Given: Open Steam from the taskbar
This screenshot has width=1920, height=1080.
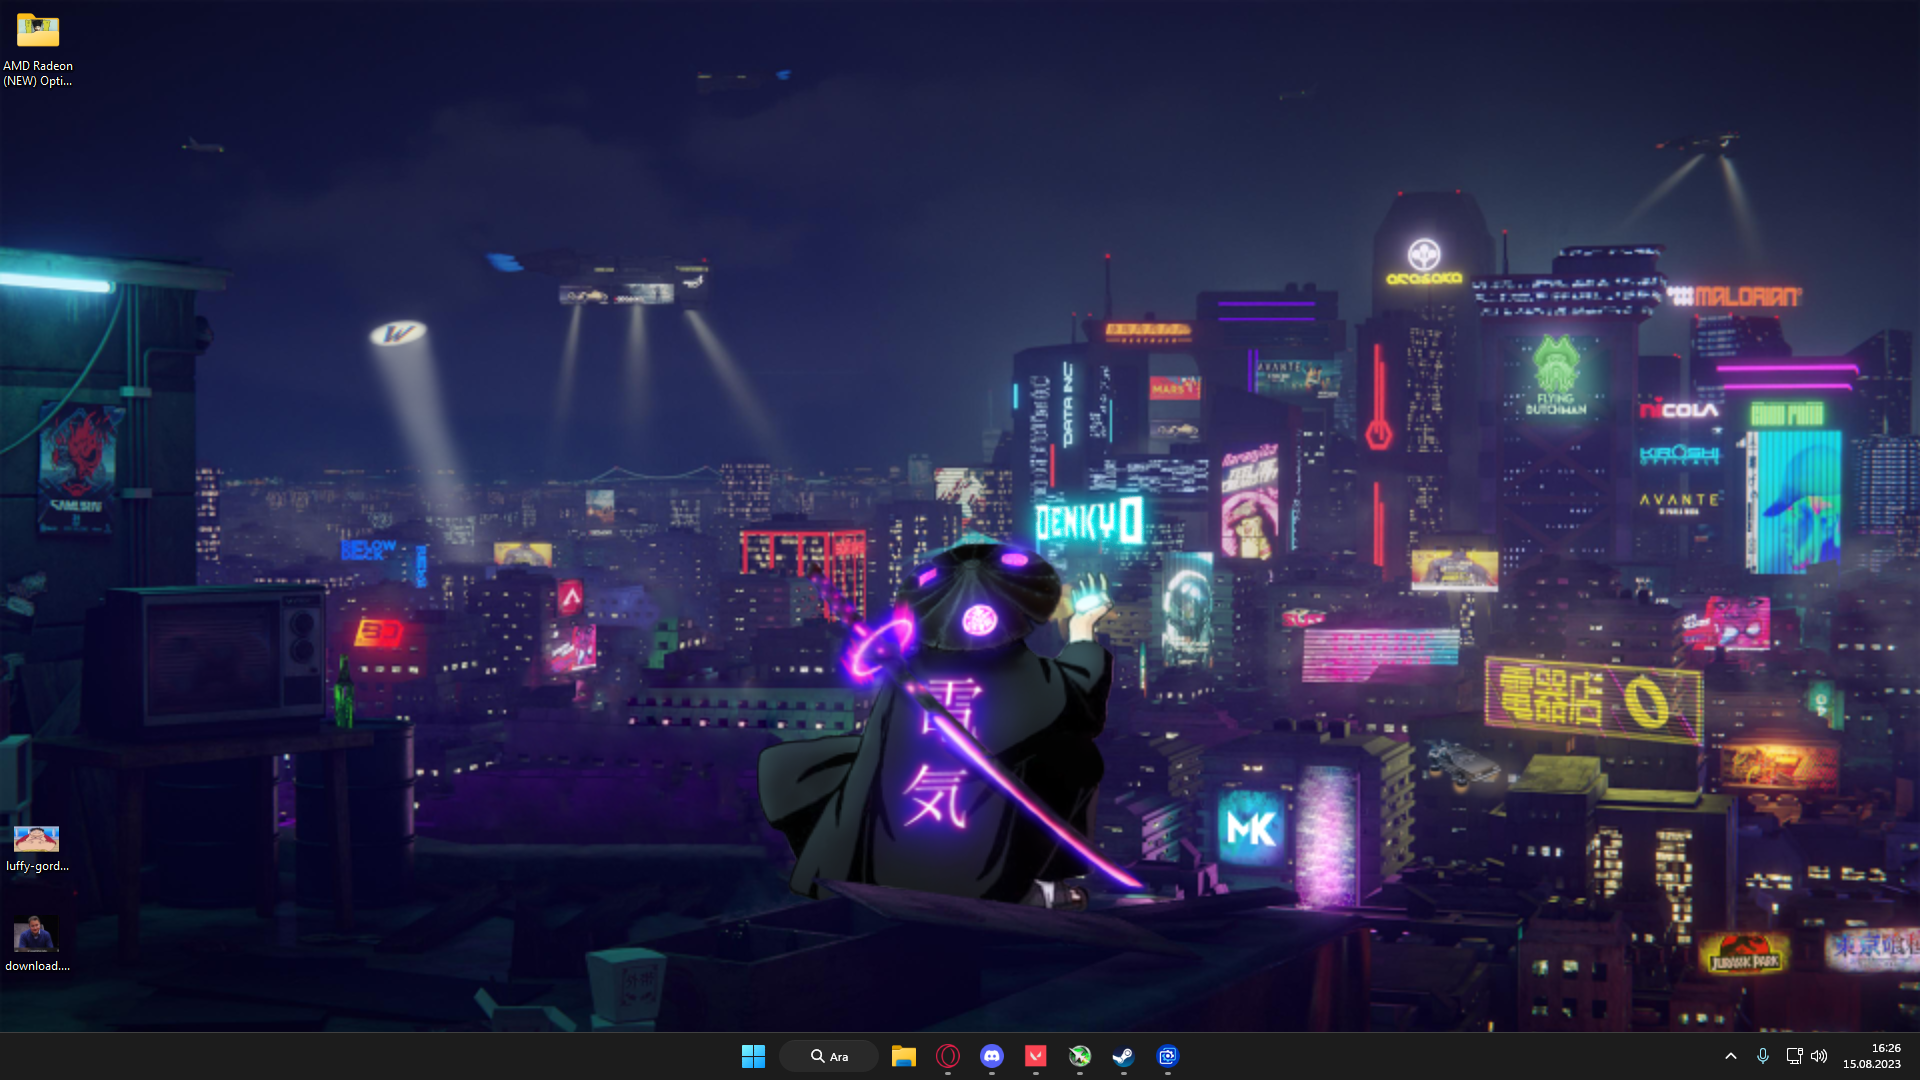Looking at the screenshot, I should (x=1124, y=1056).
